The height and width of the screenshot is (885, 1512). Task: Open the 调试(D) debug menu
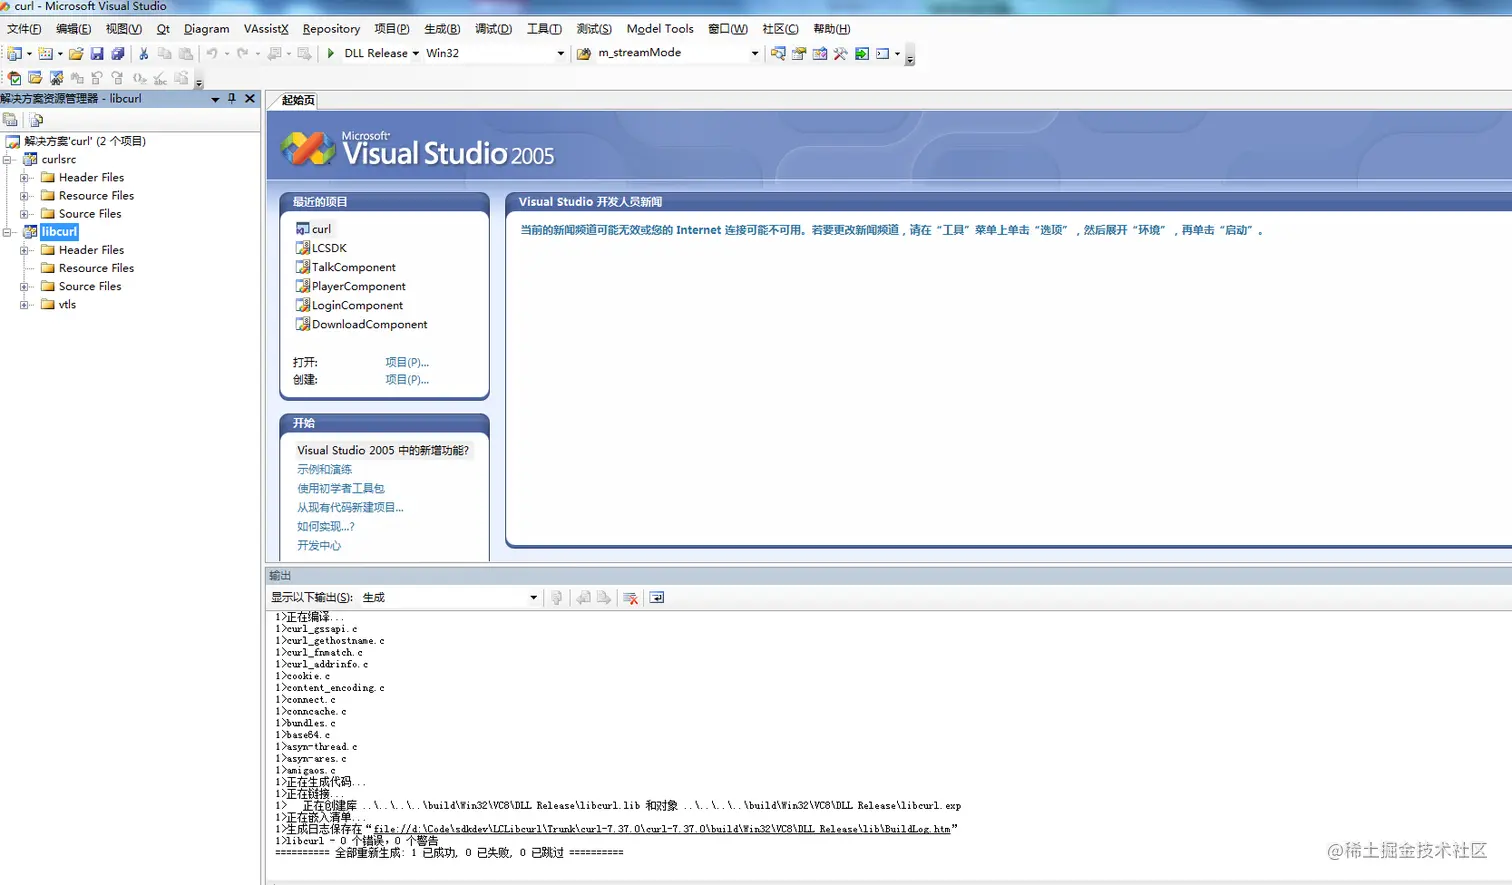[x=493, y=29]
